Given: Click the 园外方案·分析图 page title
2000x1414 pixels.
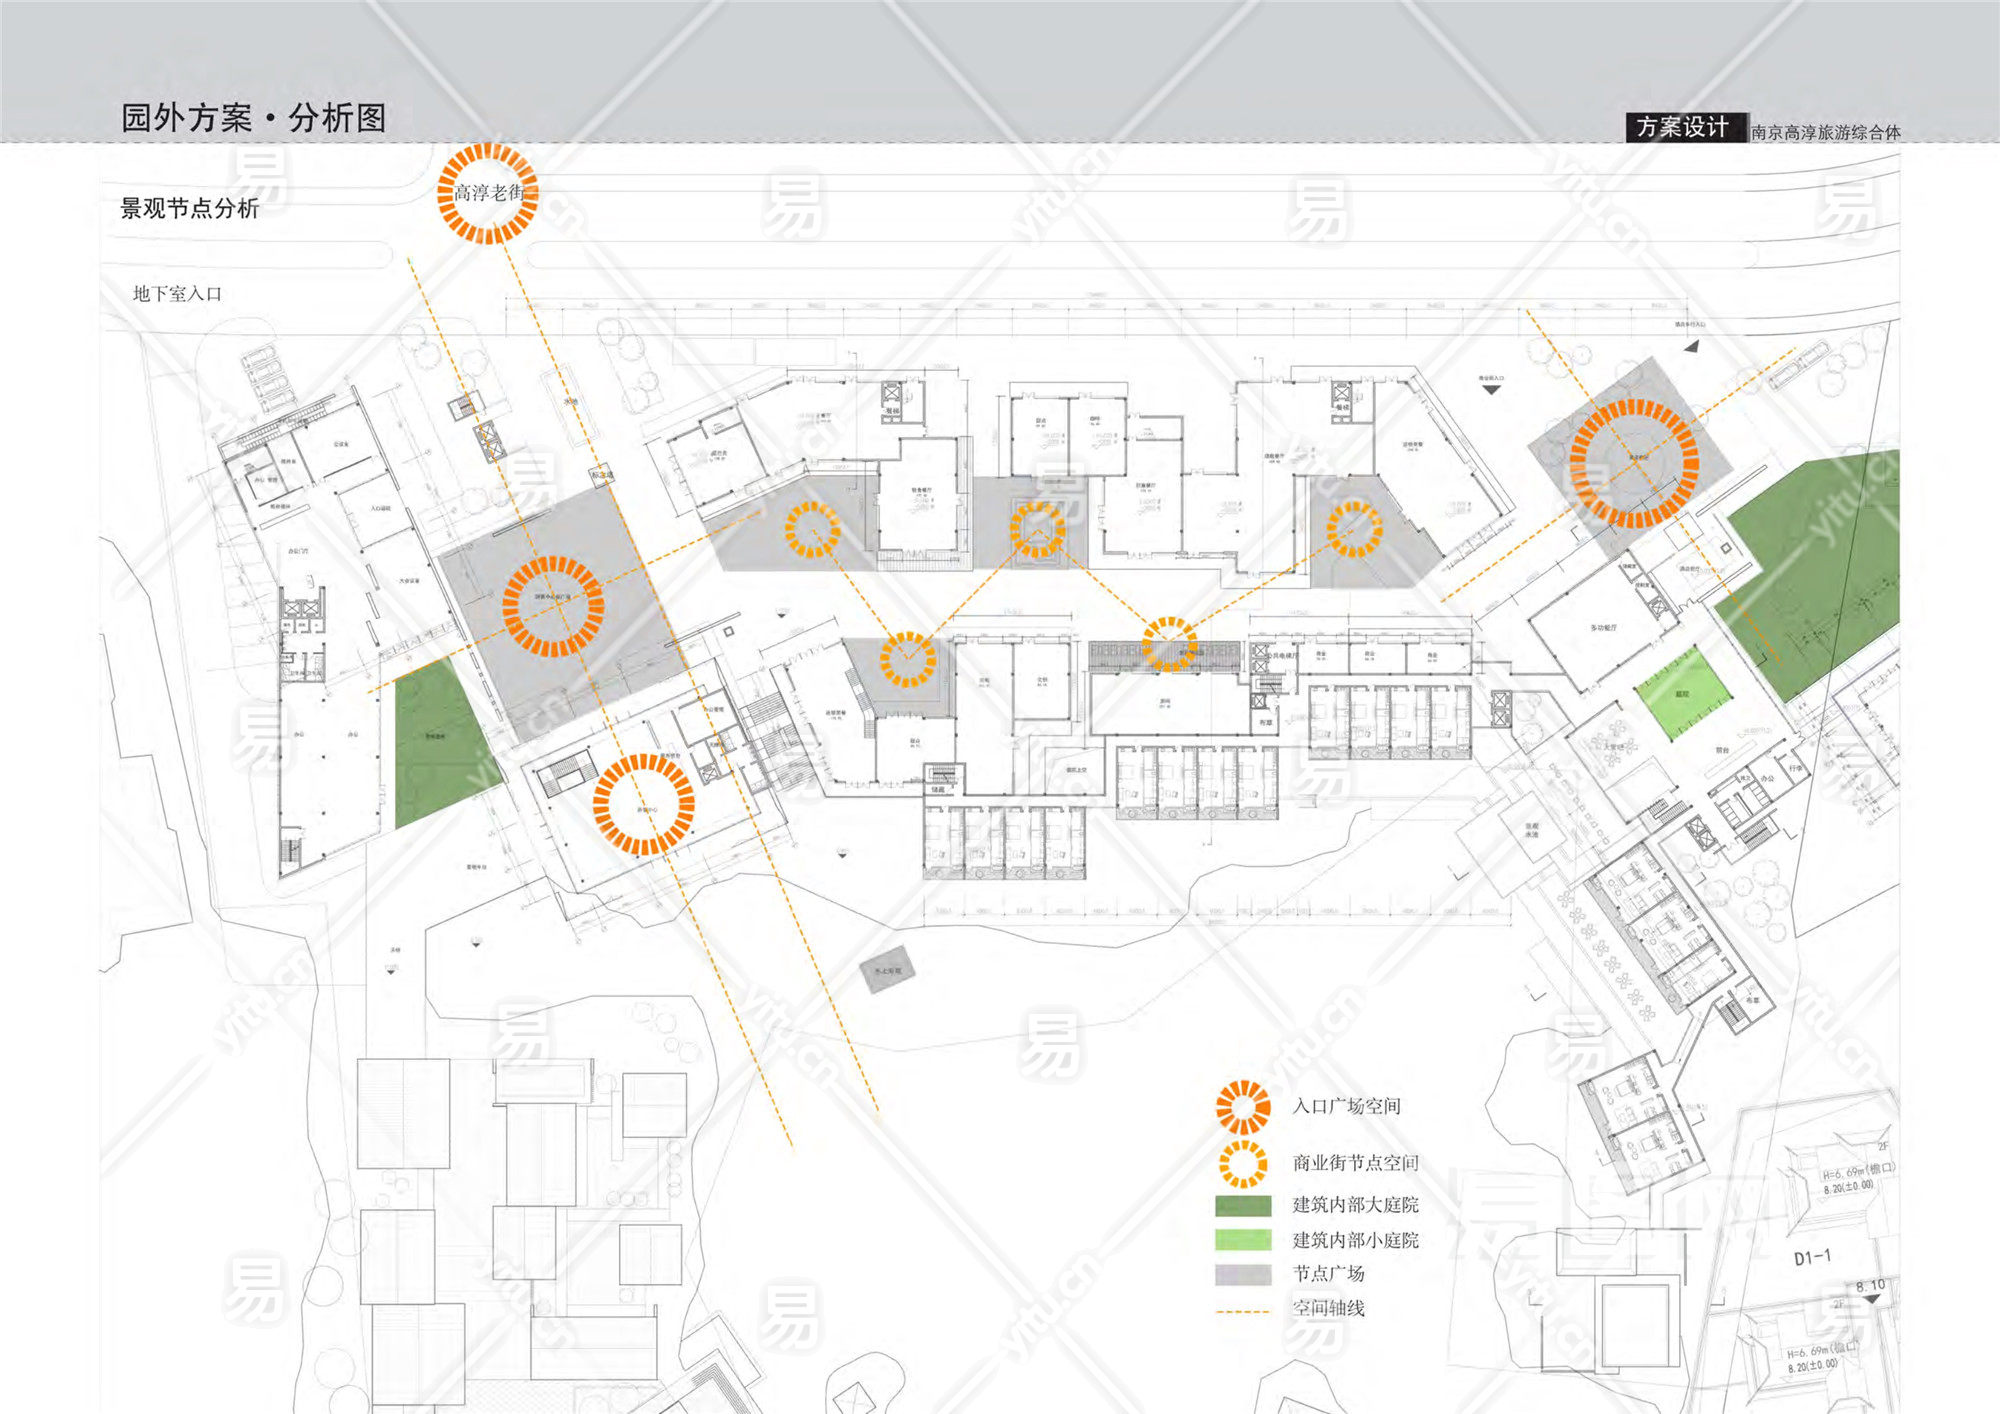Looking at the screenshot, I should [253, 118].
